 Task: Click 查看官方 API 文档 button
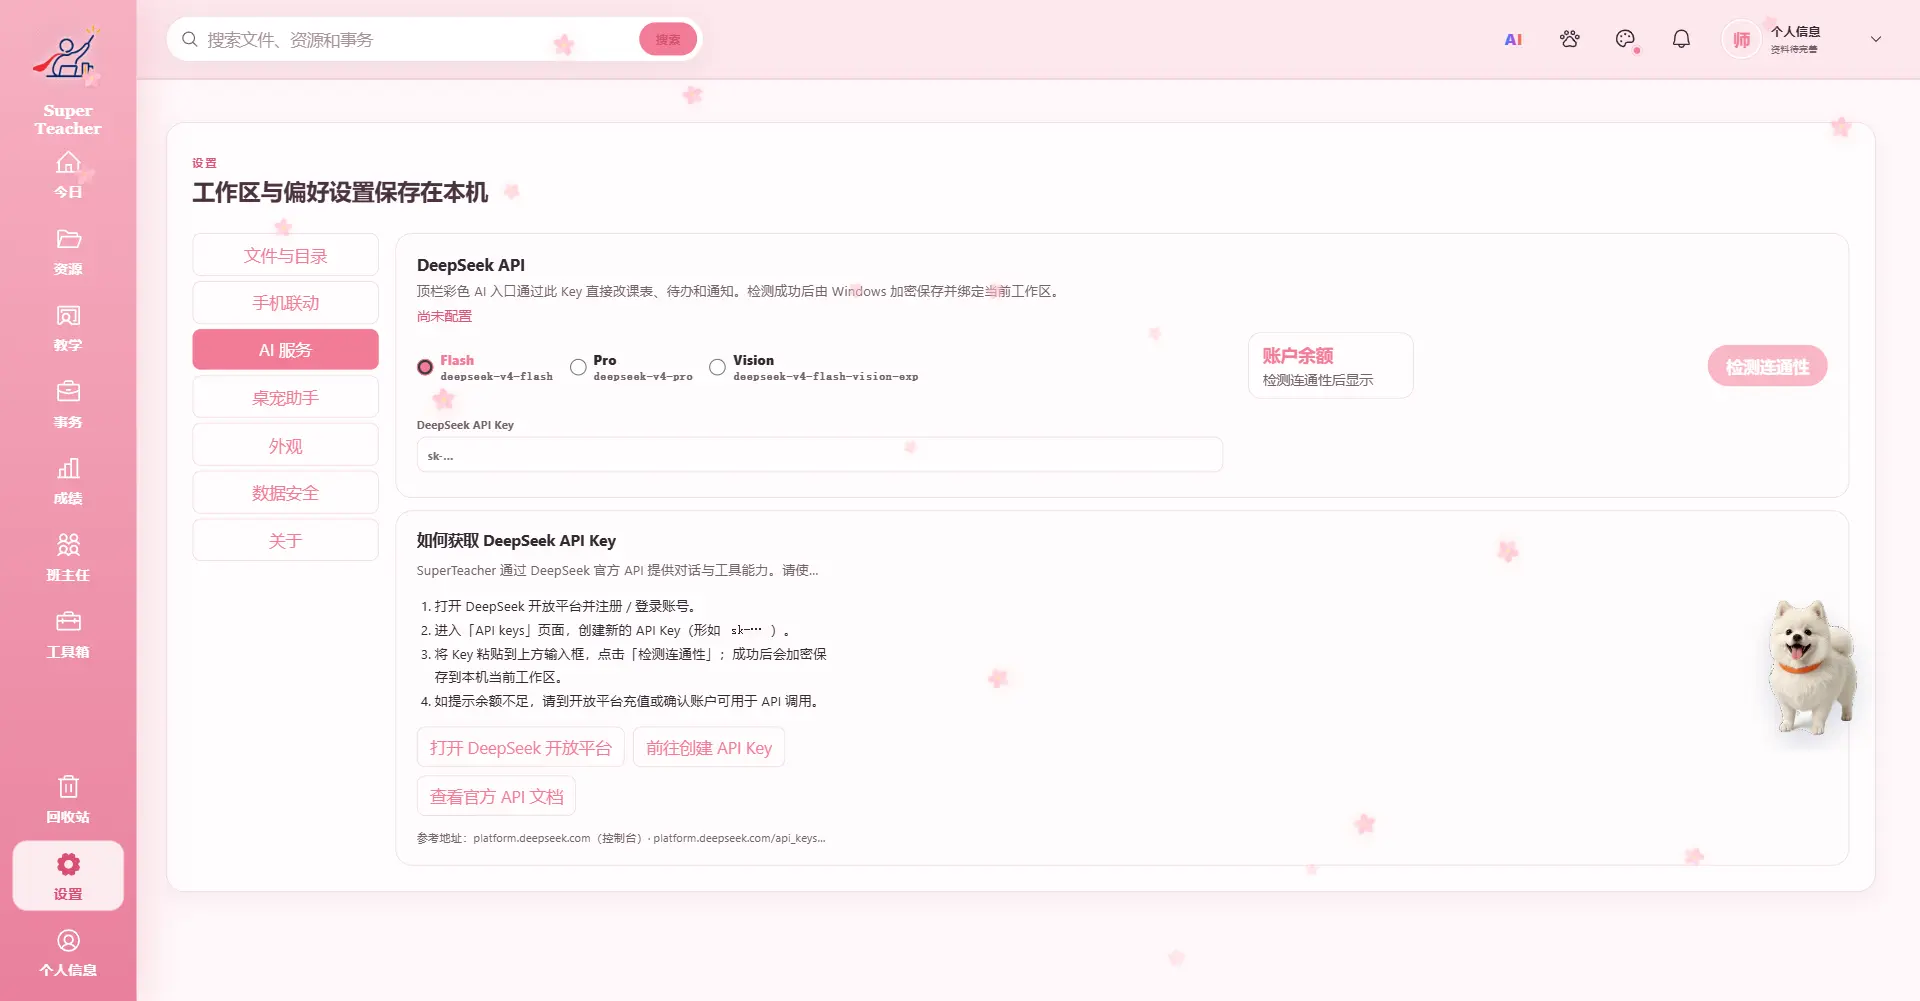[496, 796]
